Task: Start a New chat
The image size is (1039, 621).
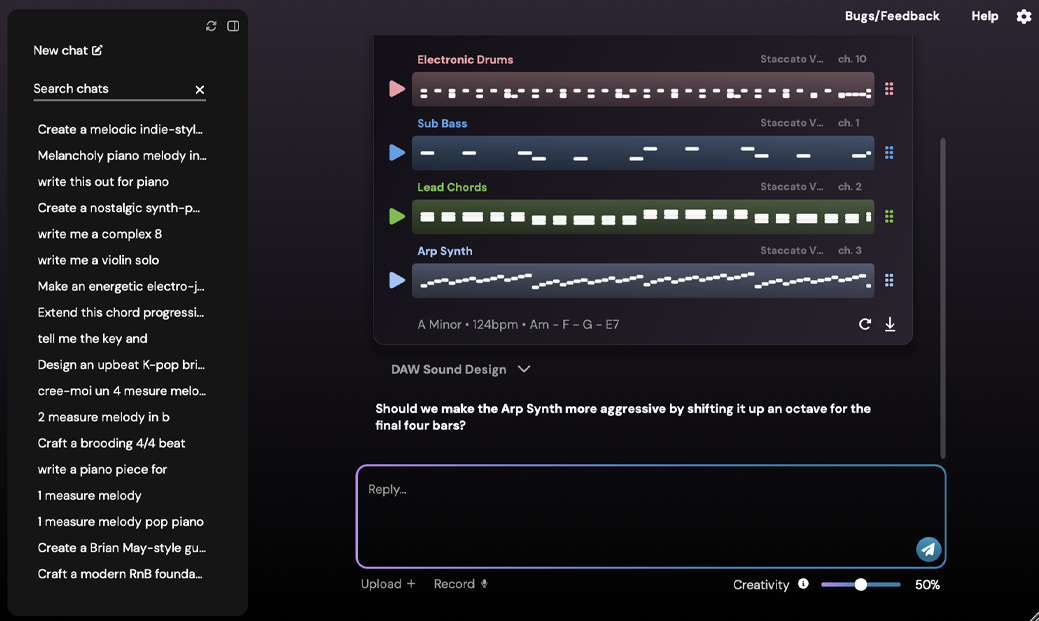Action: [x=68, y=50]
